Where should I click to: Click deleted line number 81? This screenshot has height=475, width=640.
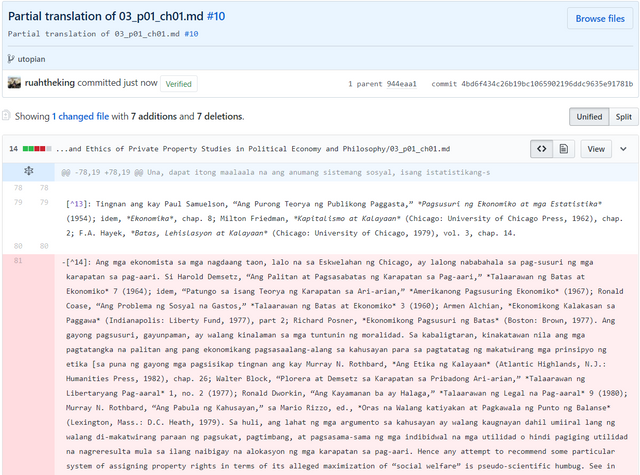(x=18, y=261)
